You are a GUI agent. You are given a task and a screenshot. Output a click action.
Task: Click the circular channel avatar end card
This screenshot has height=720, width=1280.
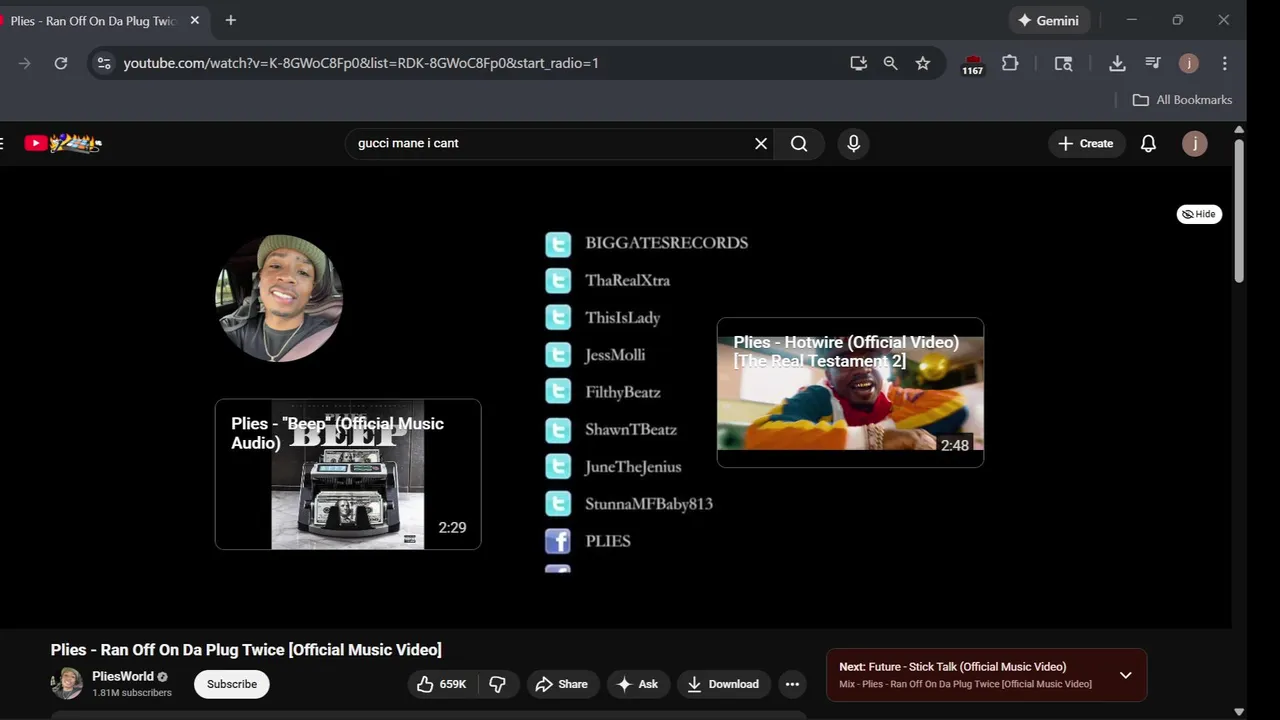tap(279, 298)
